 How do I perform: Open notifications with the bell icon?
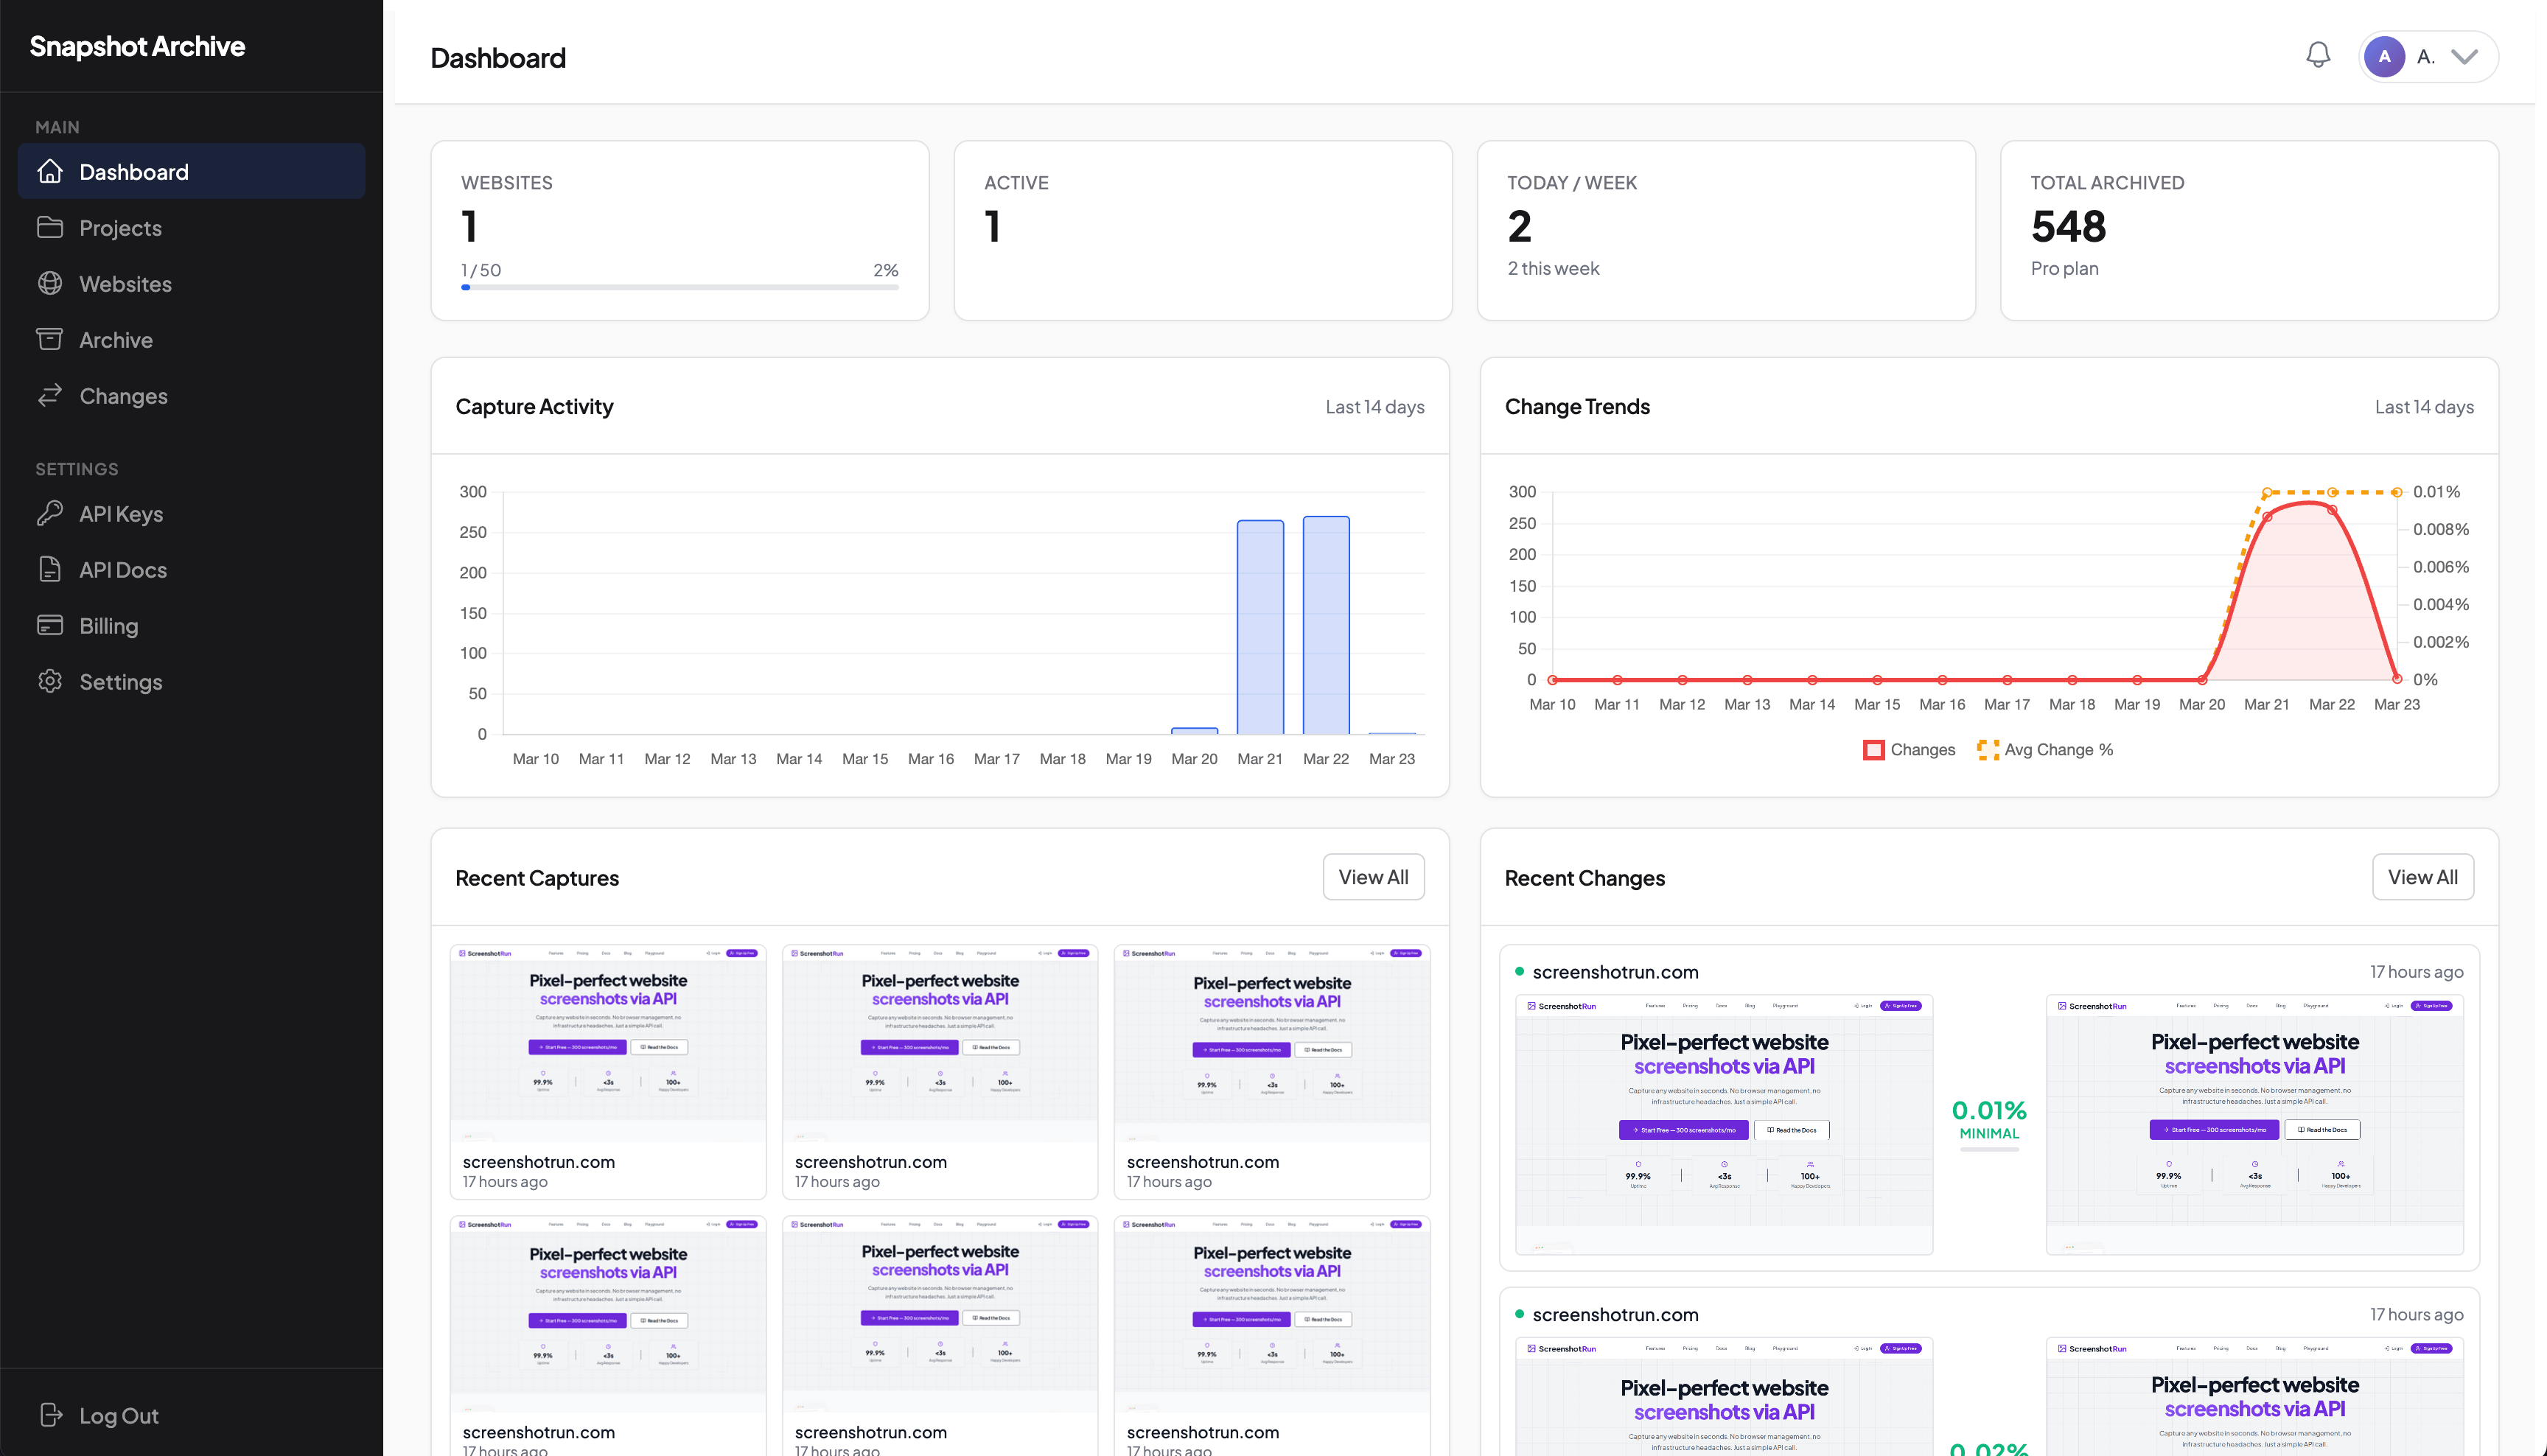(2318, 56)
